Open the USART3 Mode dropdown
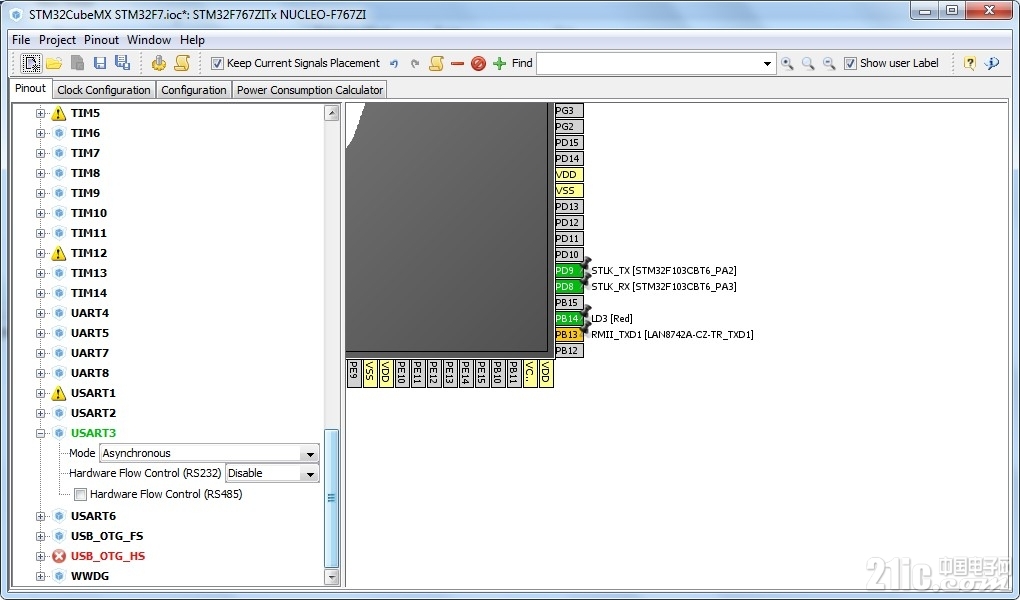 (310, 454)
